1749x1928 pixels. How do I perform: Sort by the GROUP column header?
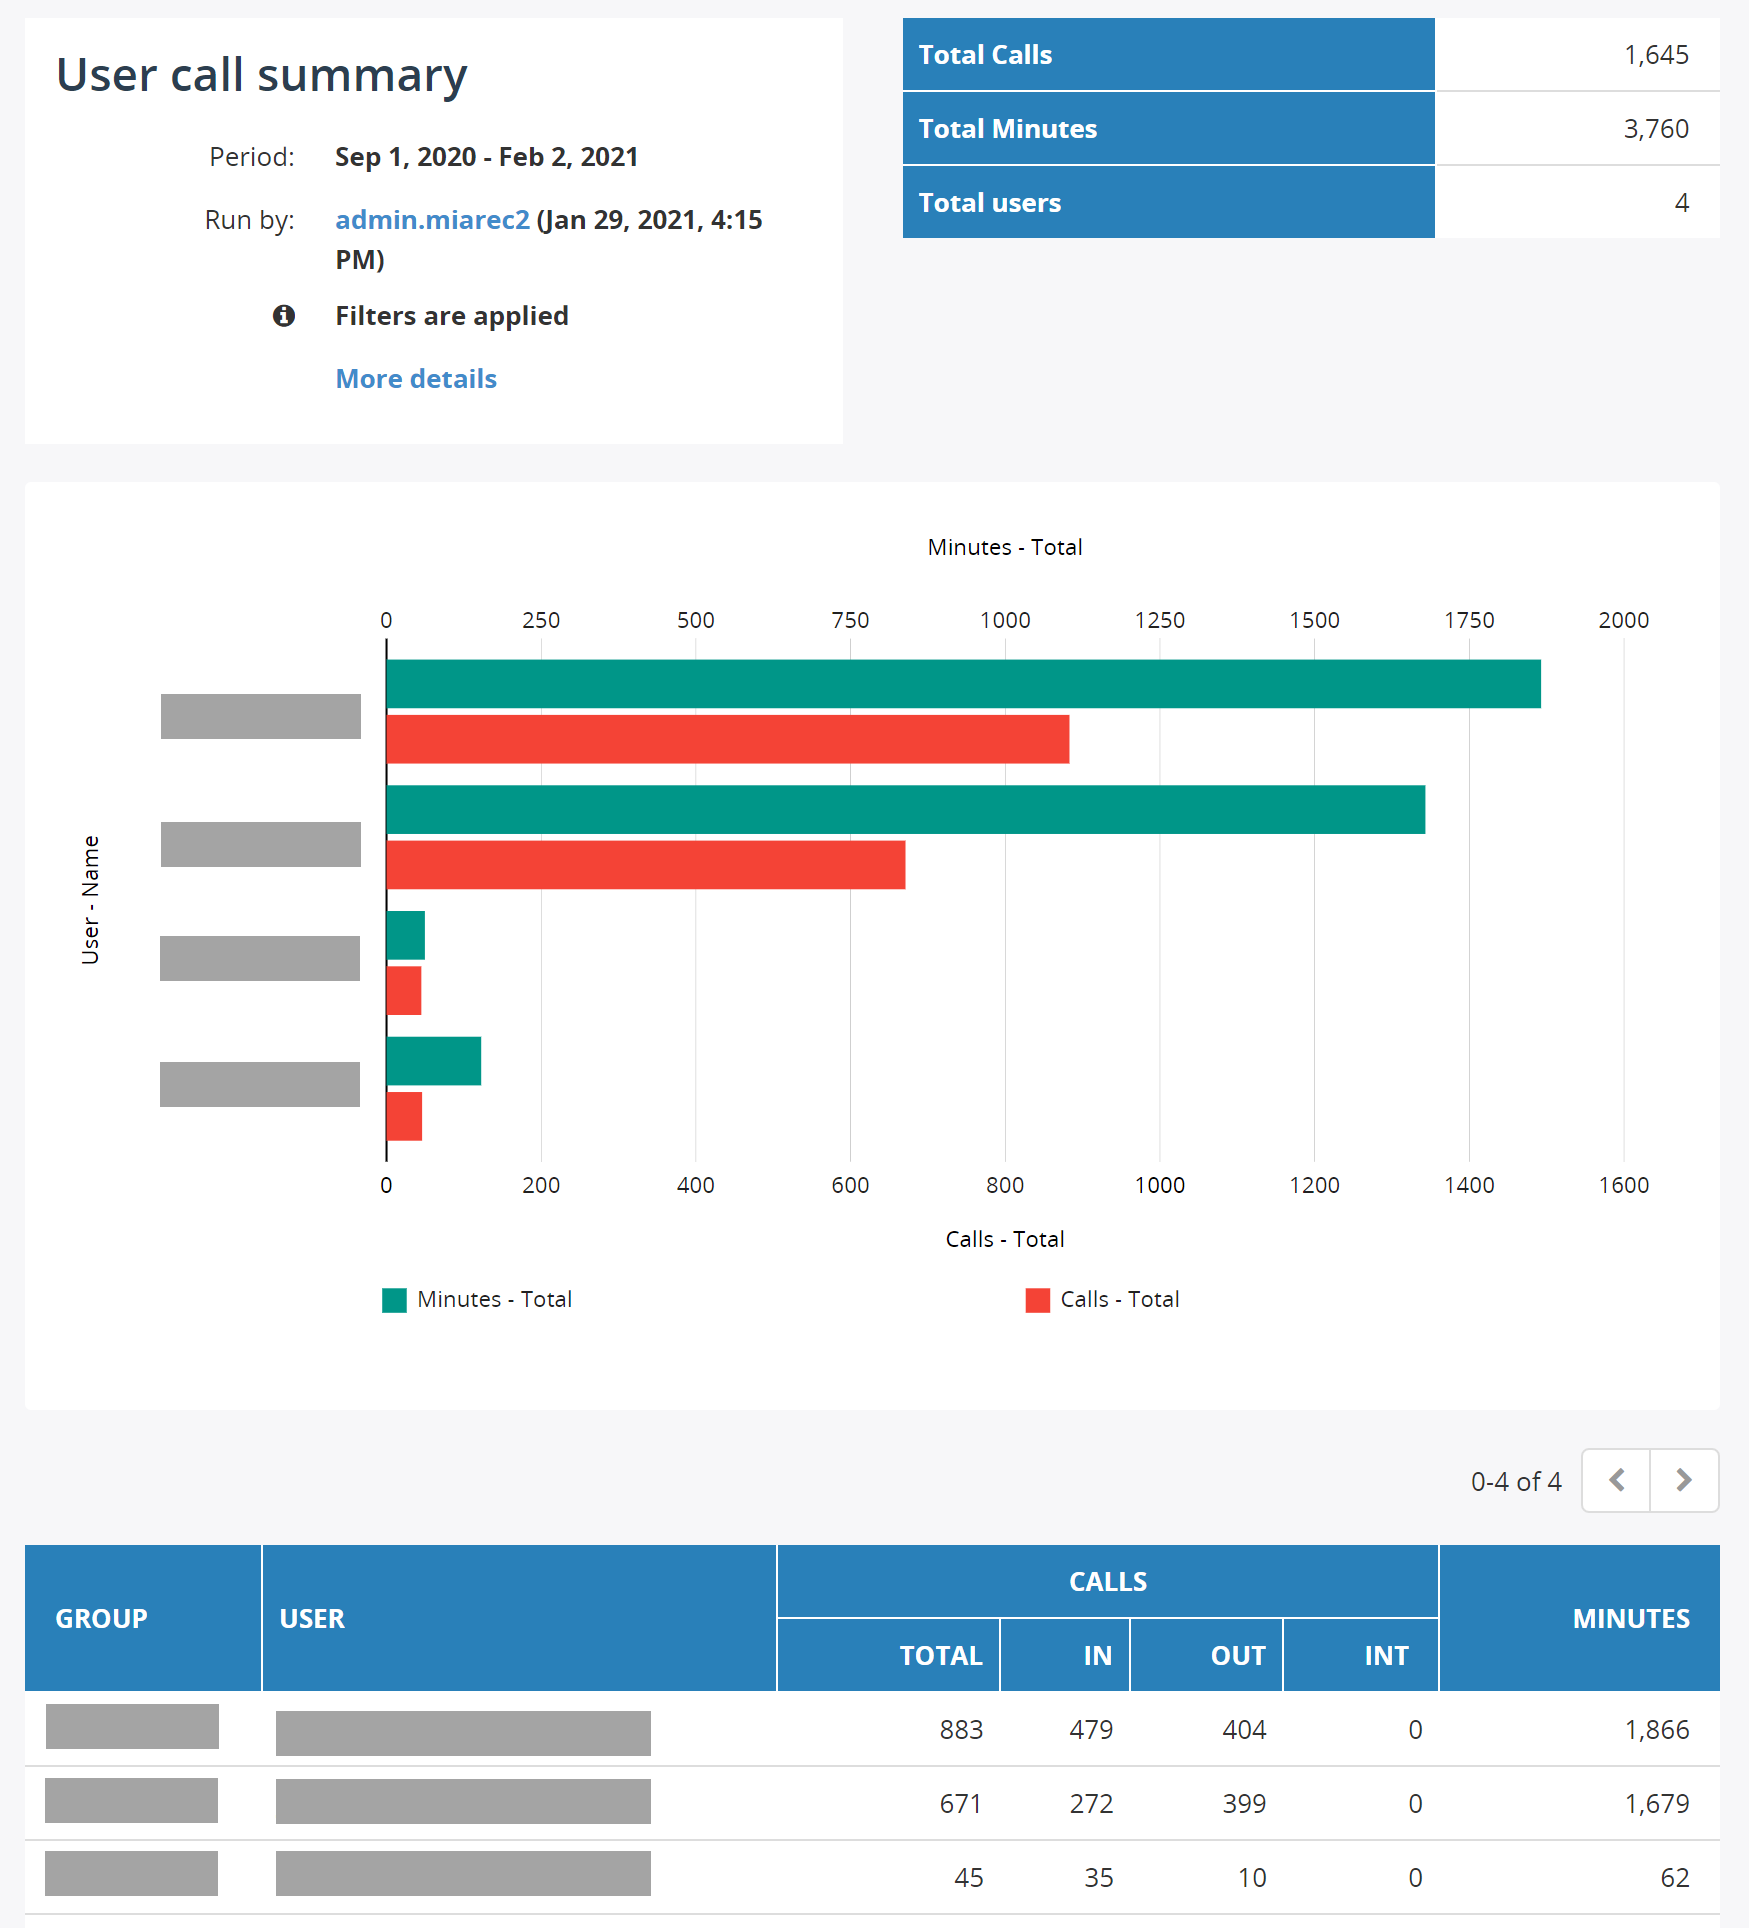coord(143,1618)
